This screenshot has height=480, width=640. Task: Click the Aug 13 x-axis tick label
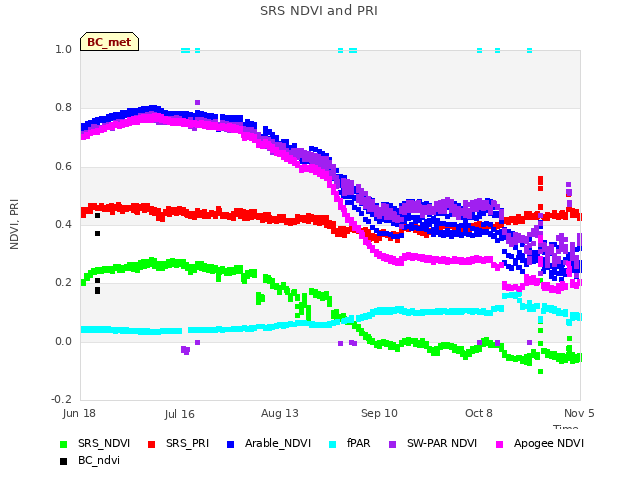[280, 413]
